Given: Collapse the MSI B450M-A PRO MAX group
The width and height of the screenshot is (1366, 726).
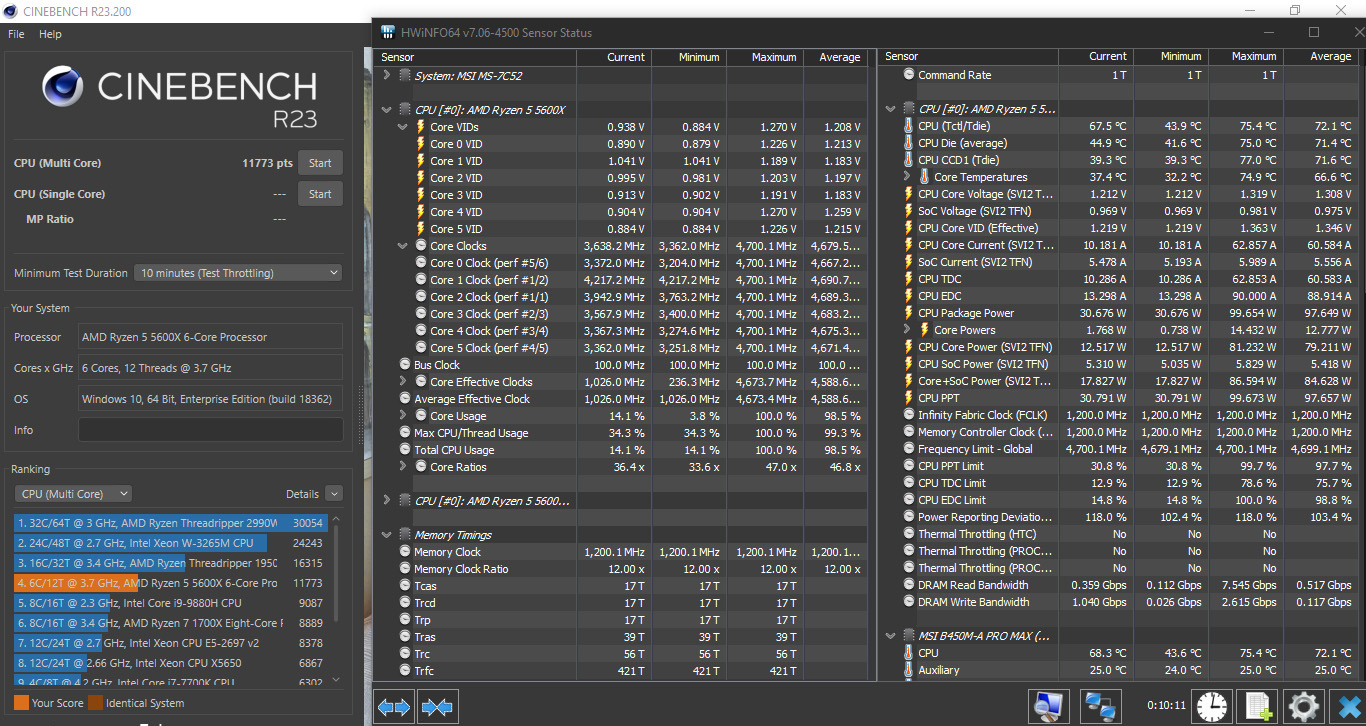Looking at the screenshot, I should point(890,636).
